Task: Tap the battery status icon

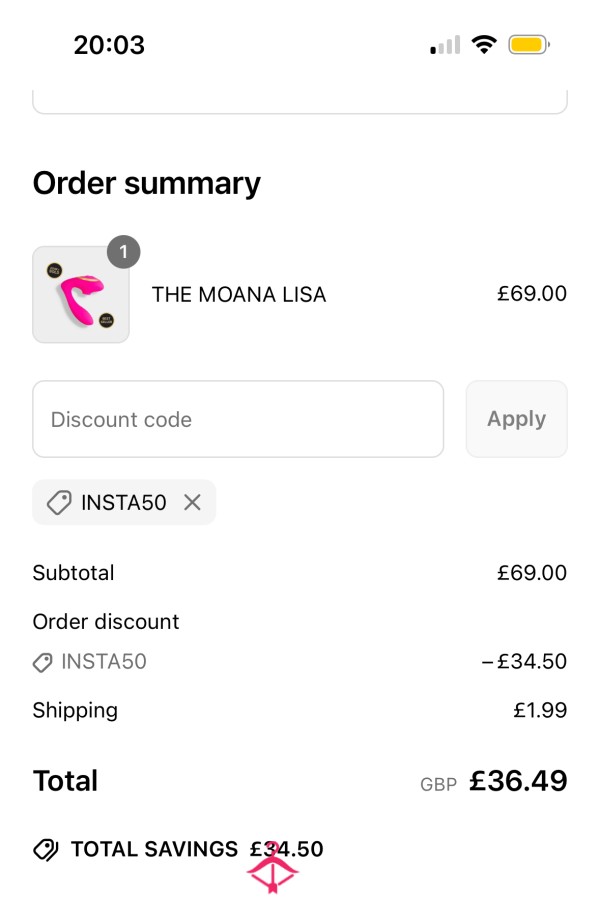Action: pos(529,45)
